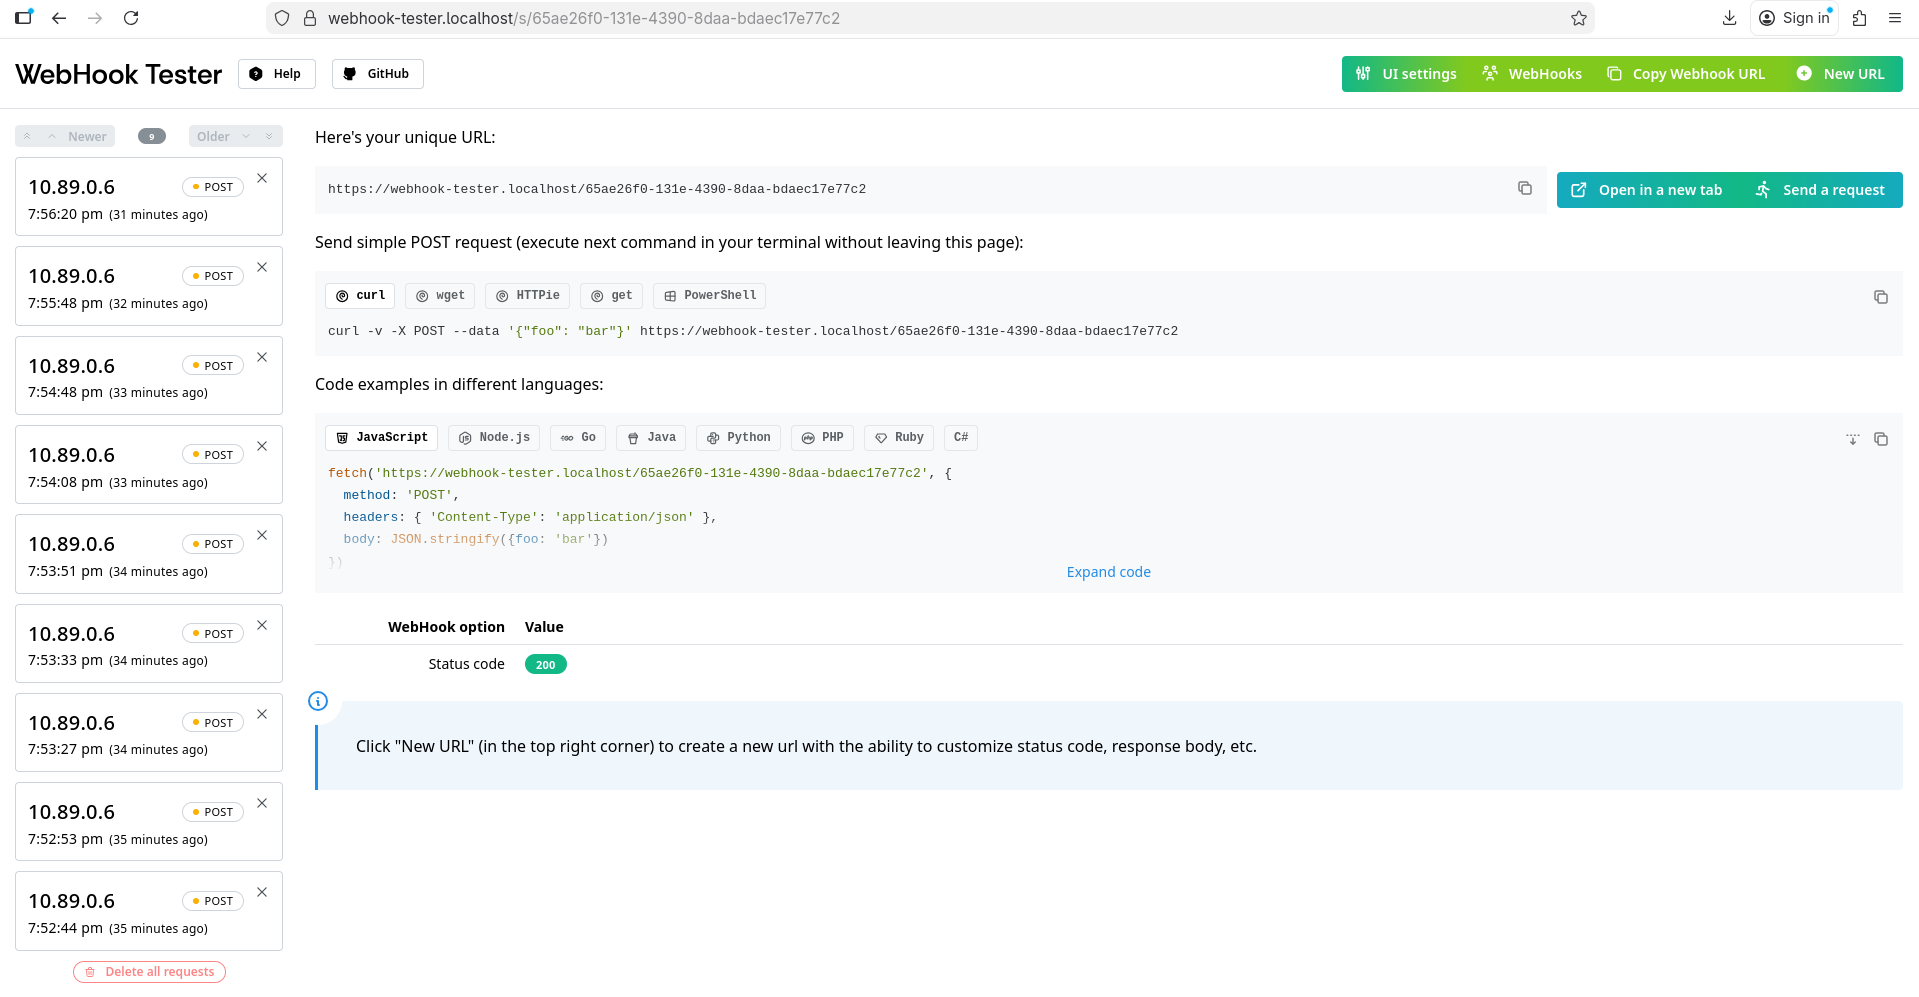1919x997 pixels.
Task: Copy the unique webhook URL with the copy icon
Action: click(1524, 188)
